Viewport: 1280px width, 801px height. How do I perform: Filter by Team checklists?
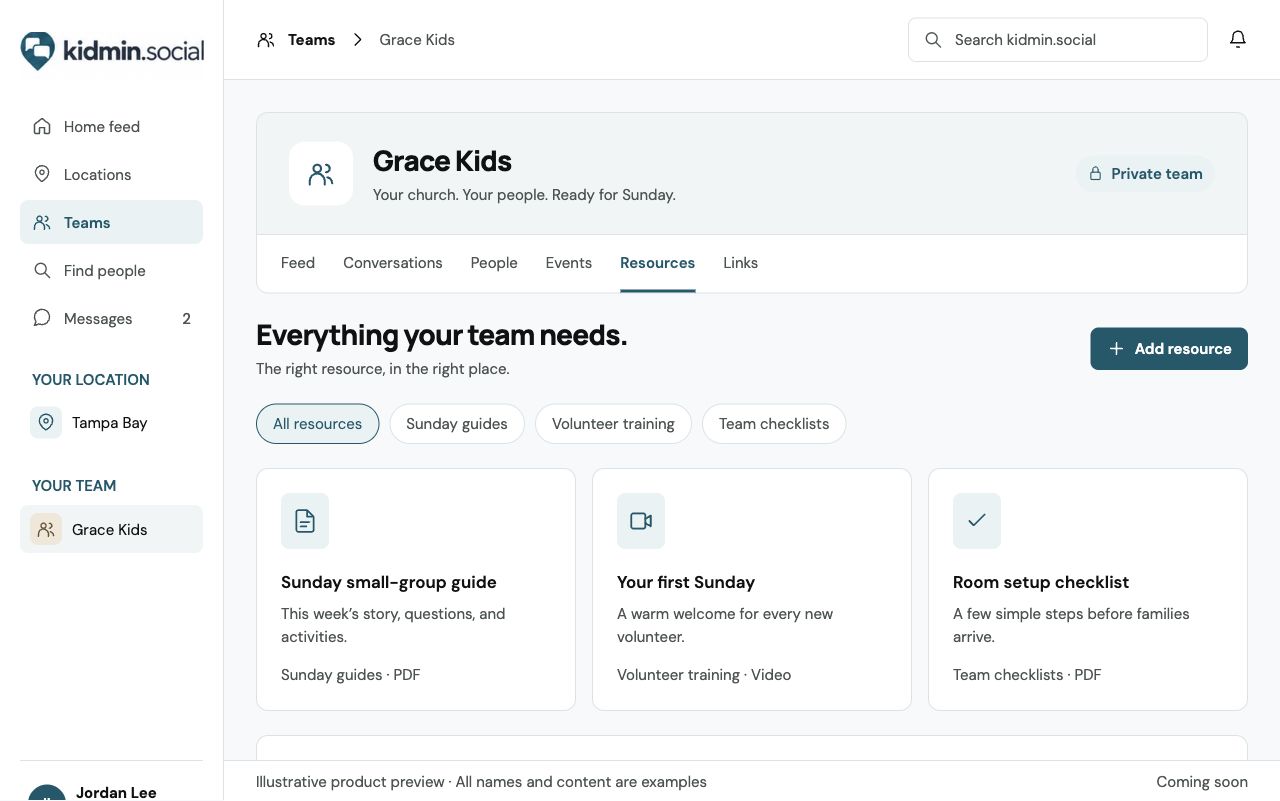(x=774, y=423)
